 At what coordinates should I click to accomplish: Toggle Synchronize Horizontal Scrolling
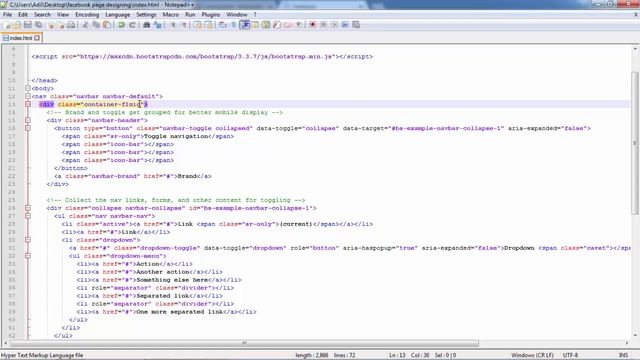209,25
